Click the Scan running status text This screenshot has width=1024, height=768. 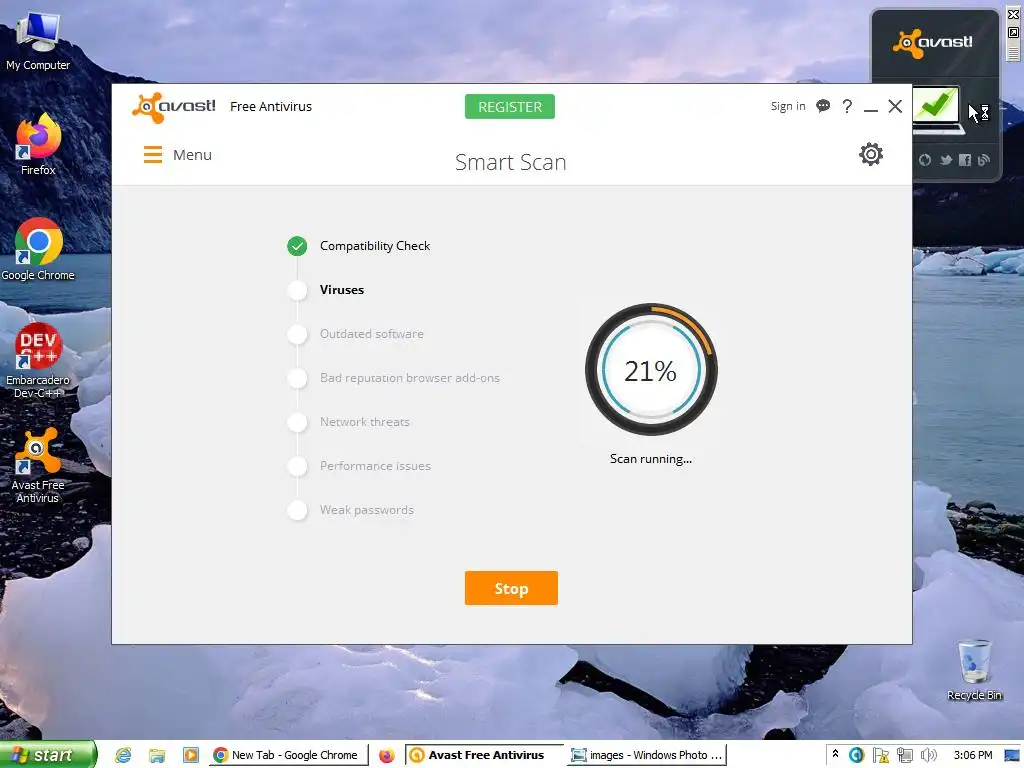(650, 458)
